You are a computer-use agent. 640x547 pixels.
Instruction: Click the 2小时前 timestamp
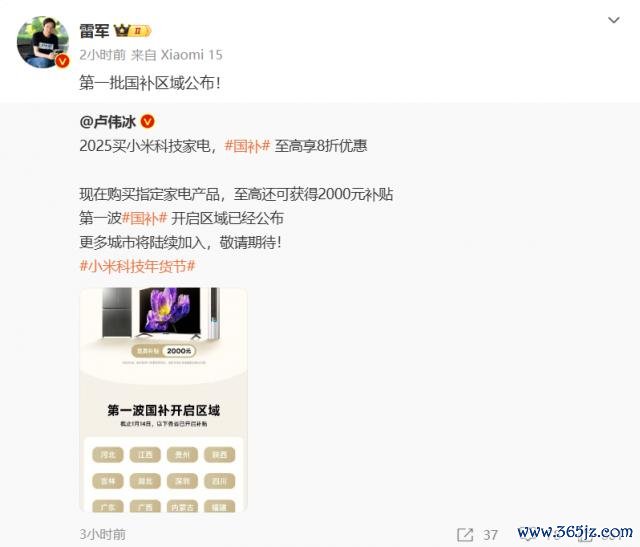click(102, 55)
